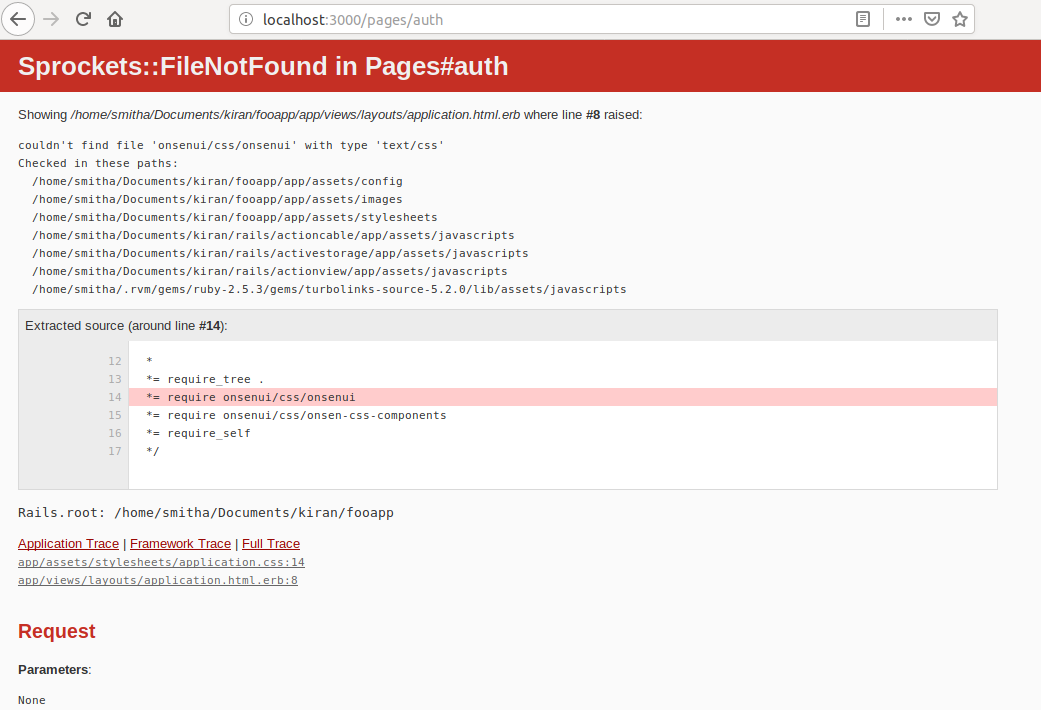Bookmark the page with the star icon
1041x710 pixels.
point(960,18)
